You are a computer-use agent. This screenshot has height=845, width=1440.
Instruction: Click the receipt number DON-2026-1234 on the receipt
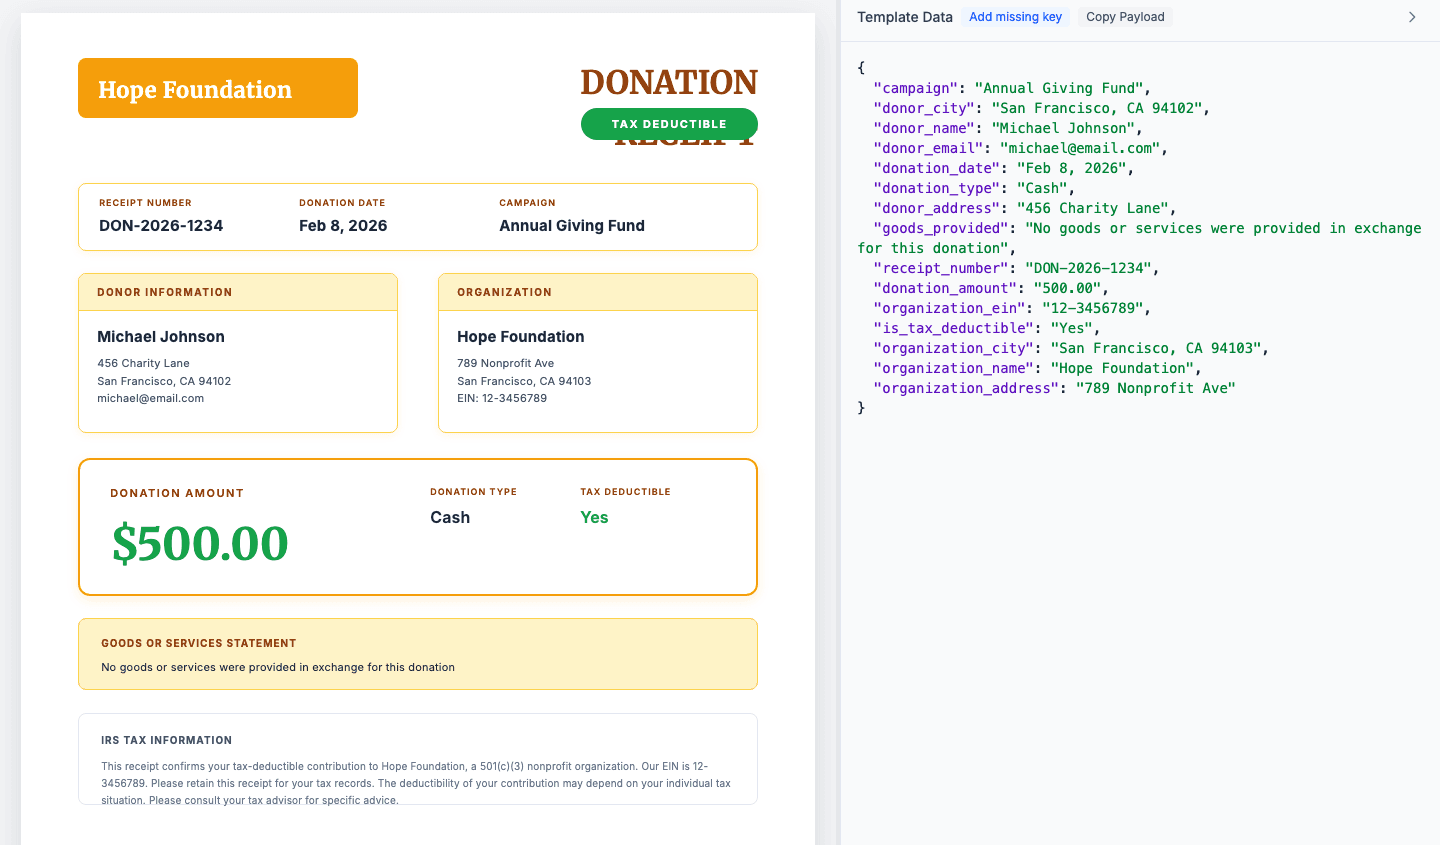click(159, 225)
